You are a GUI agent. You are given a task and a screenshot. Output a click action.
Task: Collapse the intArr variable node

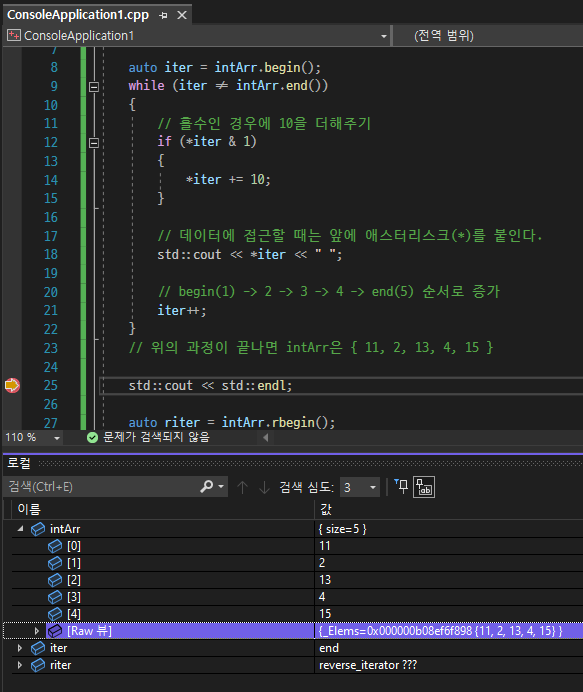tap(20, 528)
